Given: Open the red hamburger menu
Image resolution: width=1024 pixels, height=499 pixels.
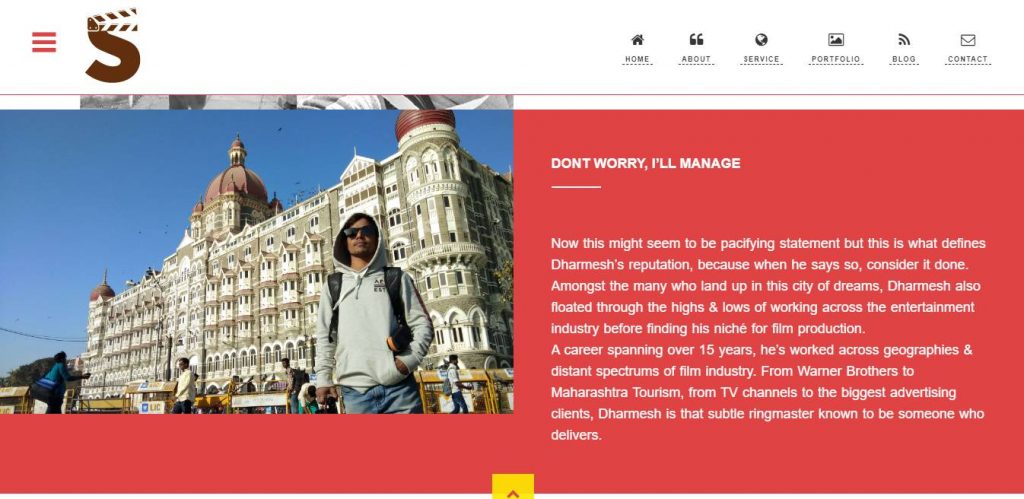Looking at the screenshot, I should pos(44,42).
